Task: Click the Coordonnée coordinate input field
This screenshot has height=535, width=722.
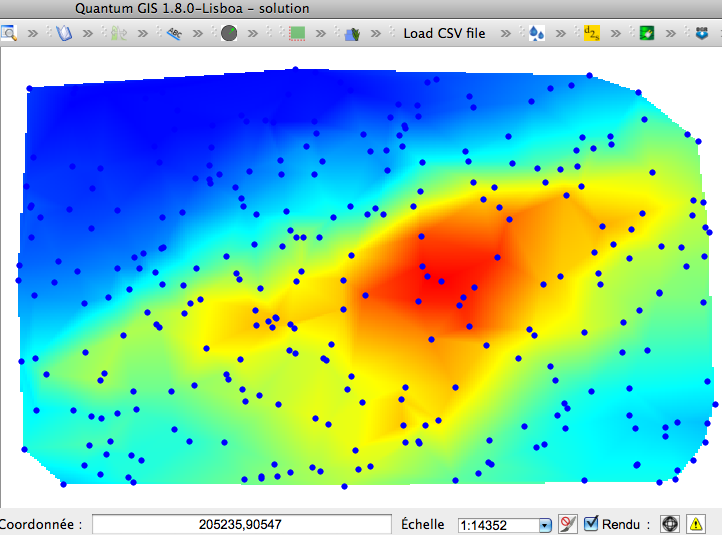Action: [x=240, y=524]
